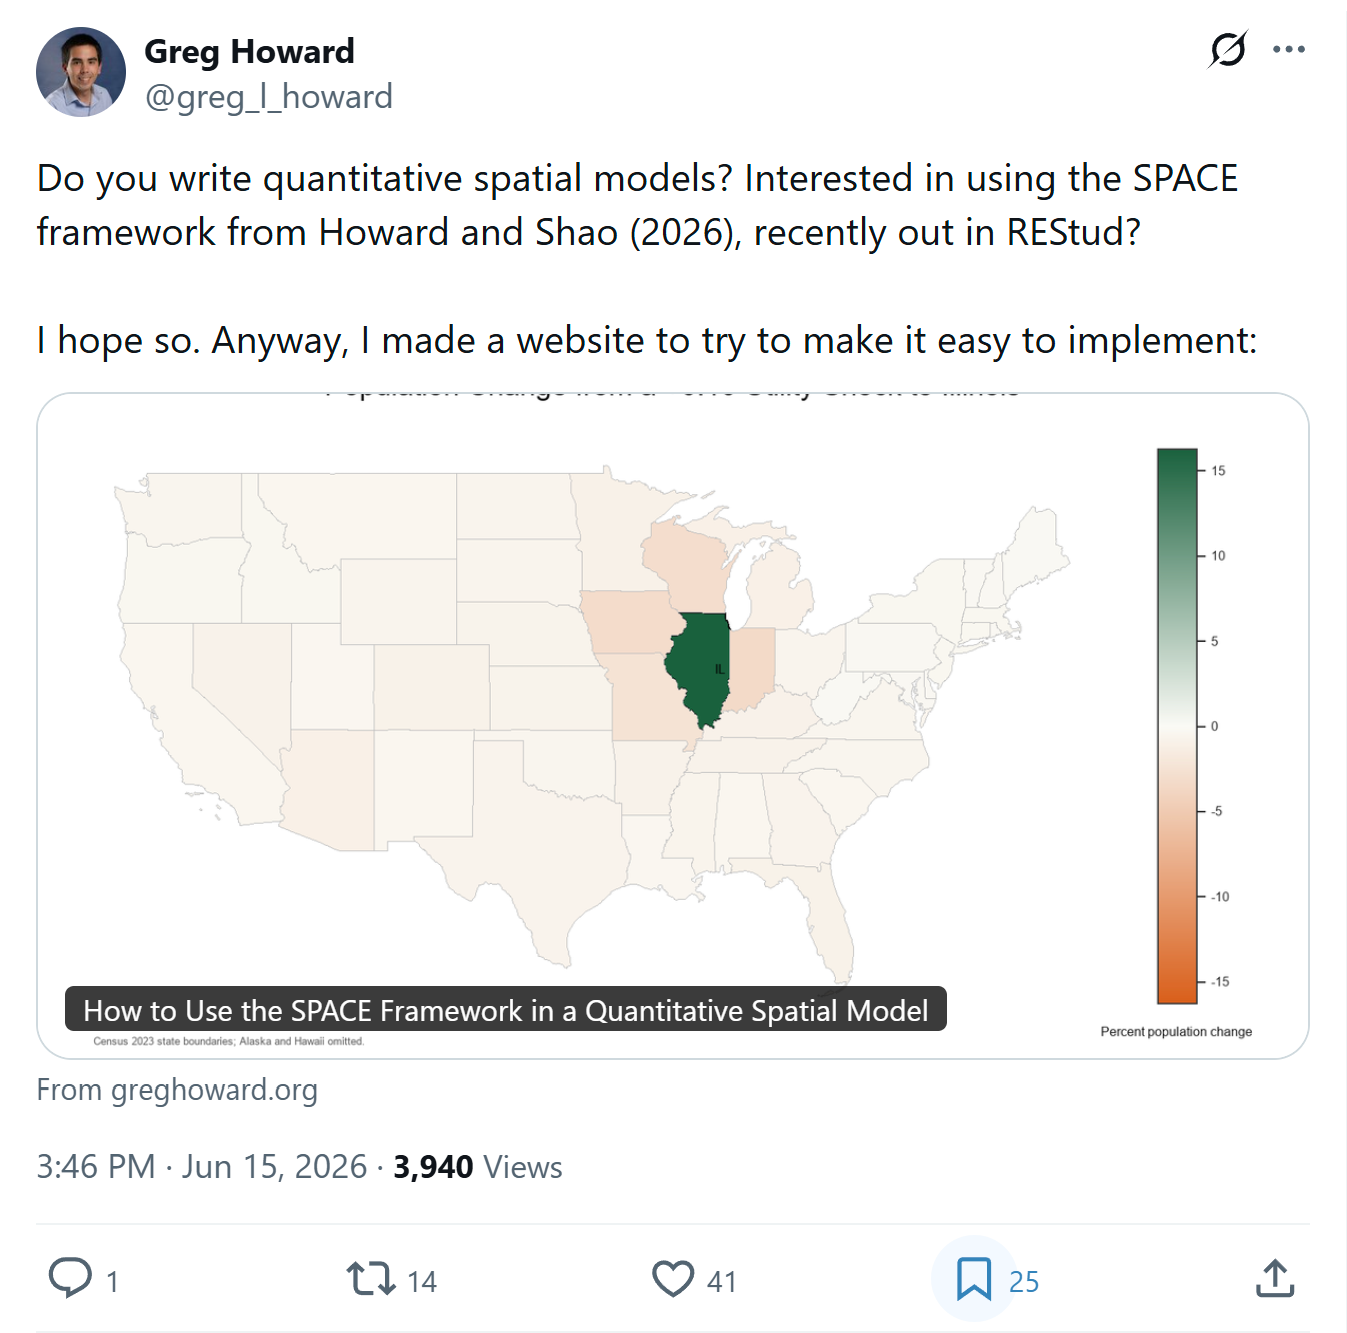Viewport: 1347px width, 1333px height.
Task: View the 3,940 Views analytics
Action: coord(478,1167)
